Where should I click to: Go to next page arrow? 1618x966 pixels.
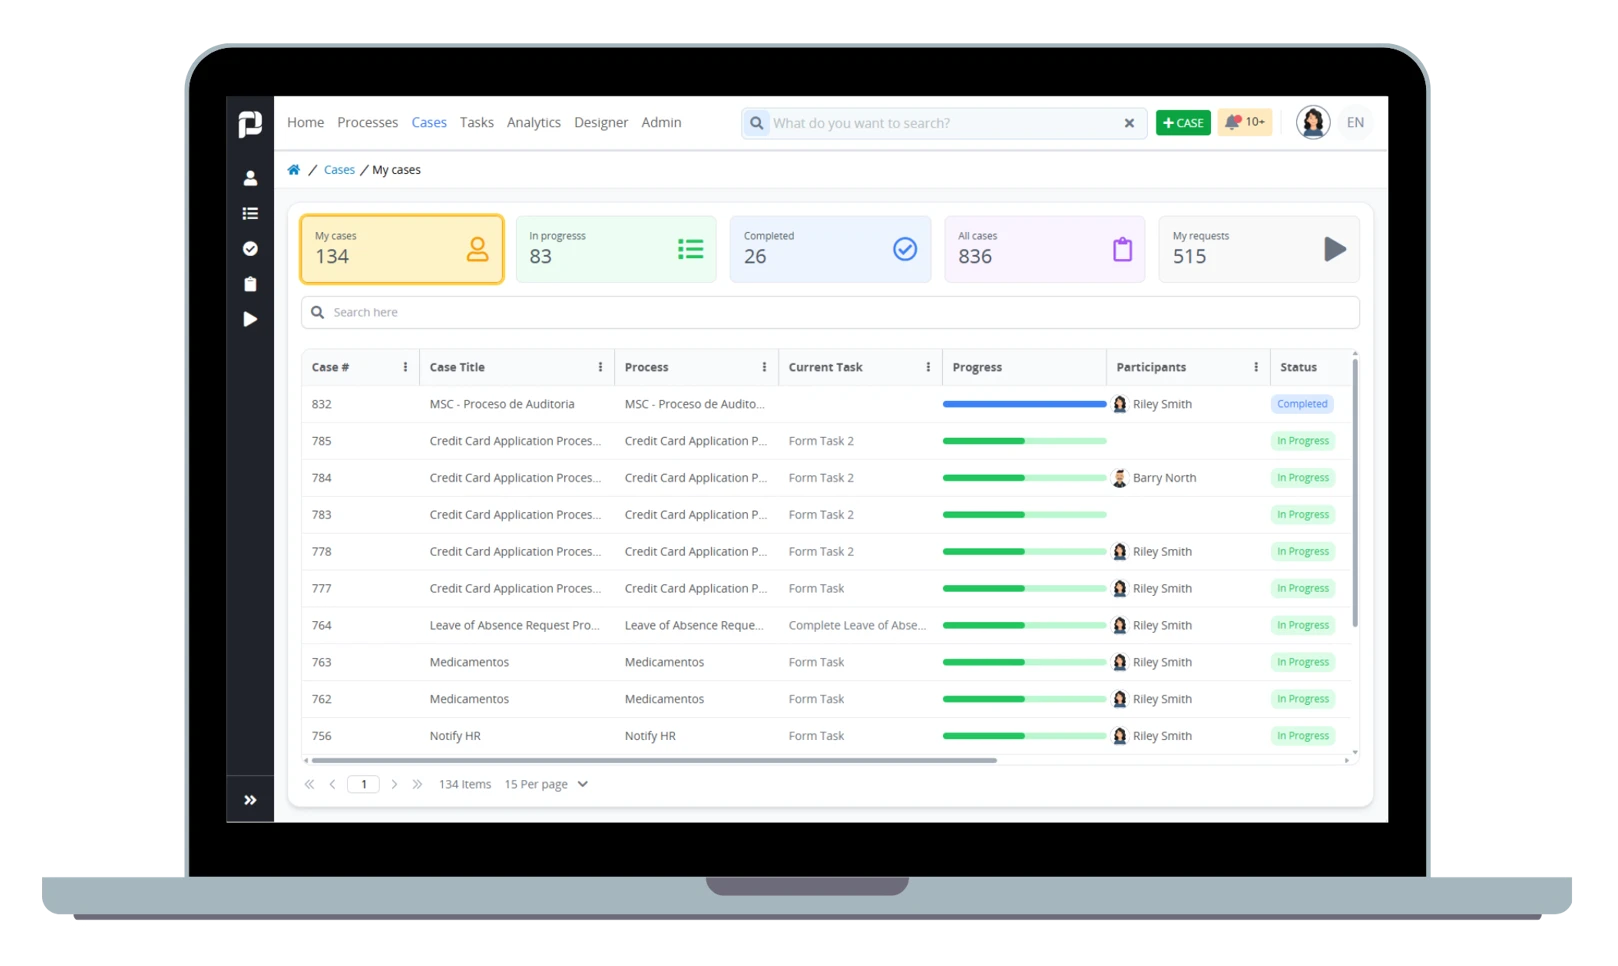[394, 784]
